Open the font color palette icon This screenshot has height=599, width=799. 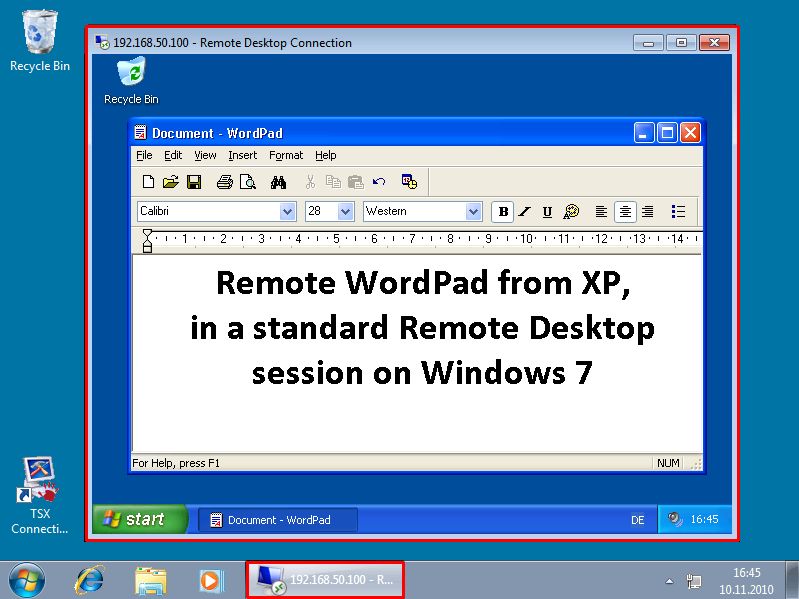571,212
